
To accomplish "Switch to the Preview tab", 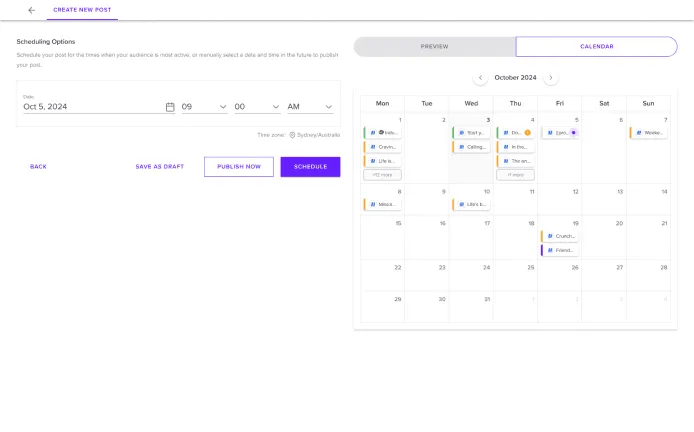I will pos(435,46).
